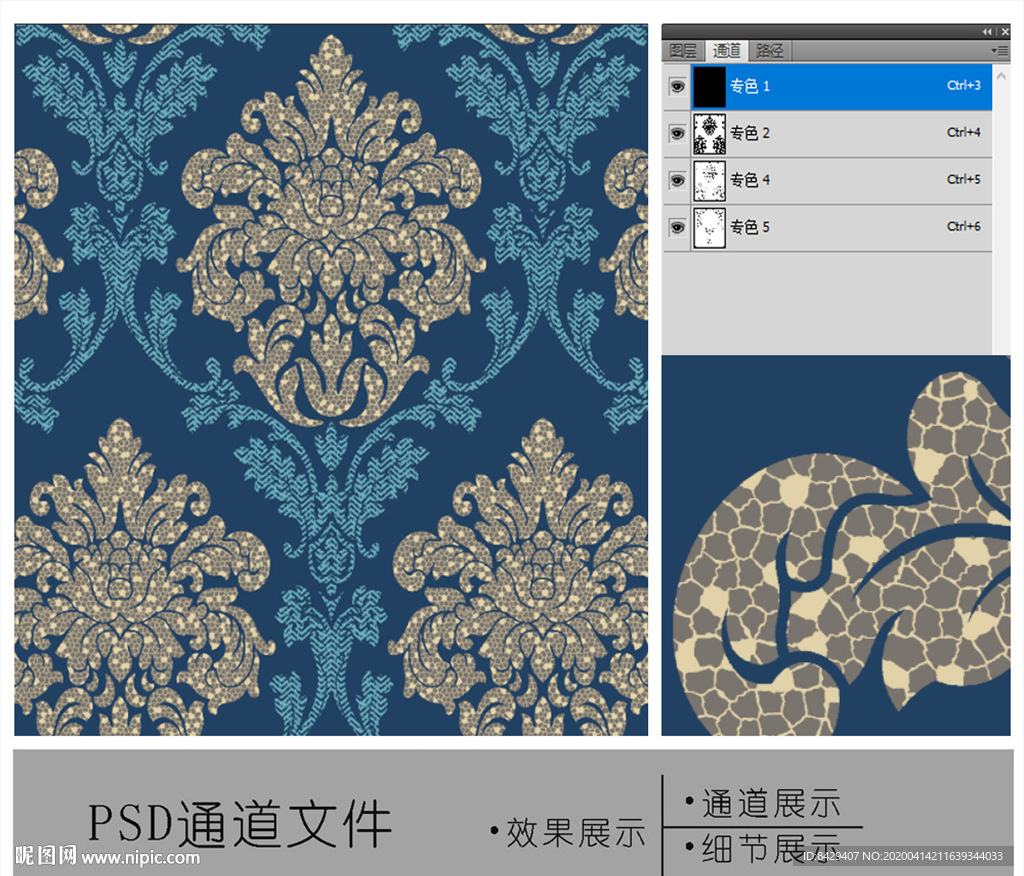1024x876 pixels.
Task: Click the 专色 1 black thumbnail
Action: click(709, 86)
